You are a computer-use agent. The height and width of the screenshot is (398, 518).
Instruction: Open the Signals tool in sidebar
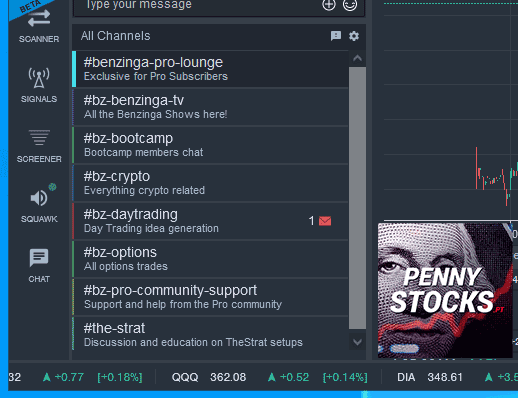[39, 85]
